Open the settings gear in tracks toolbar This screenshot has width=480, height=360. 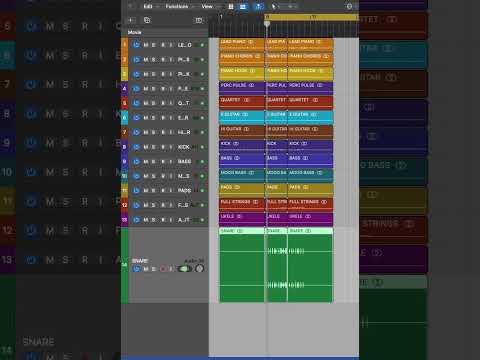349,6
